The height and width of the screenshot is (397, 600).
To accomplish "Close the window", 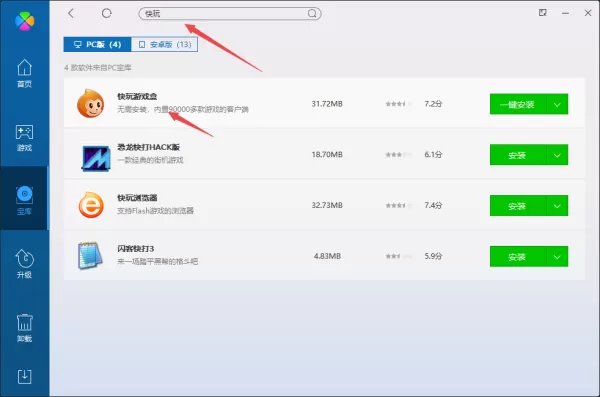I will pyautogui.click(x=588, y=13).
